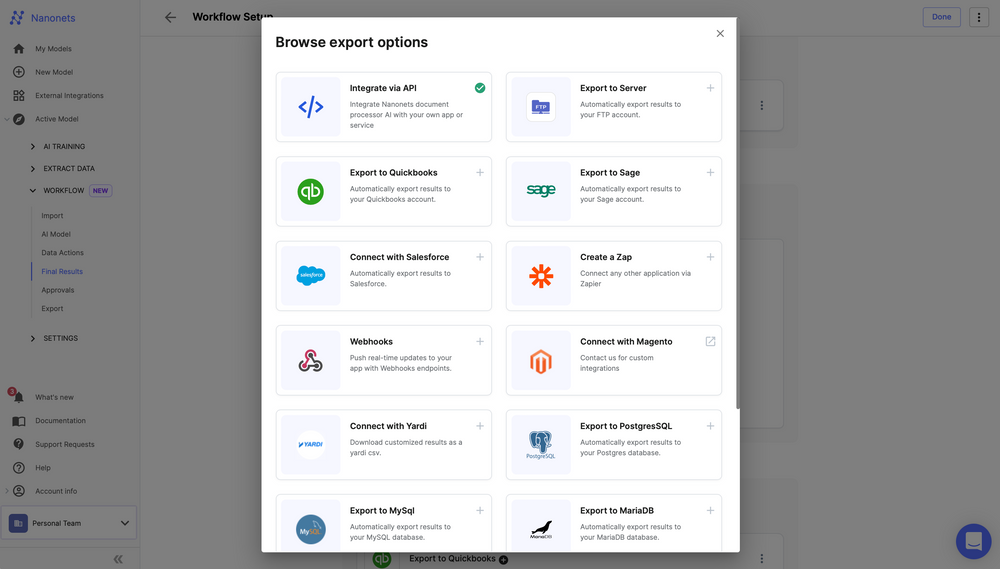Click the Magento logo icon
This screenshot has height=569, width=1000.
point(541,361)
